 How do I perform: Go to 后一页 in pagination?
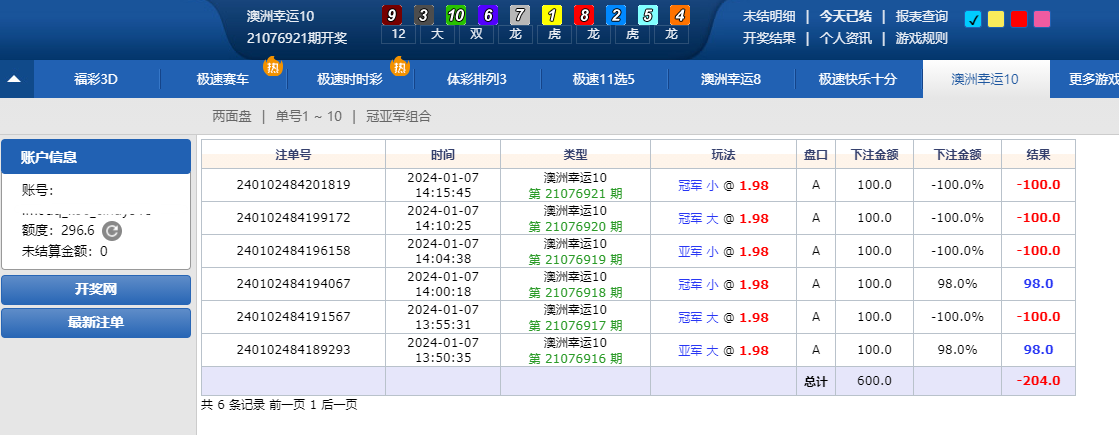tap(338, 405)
